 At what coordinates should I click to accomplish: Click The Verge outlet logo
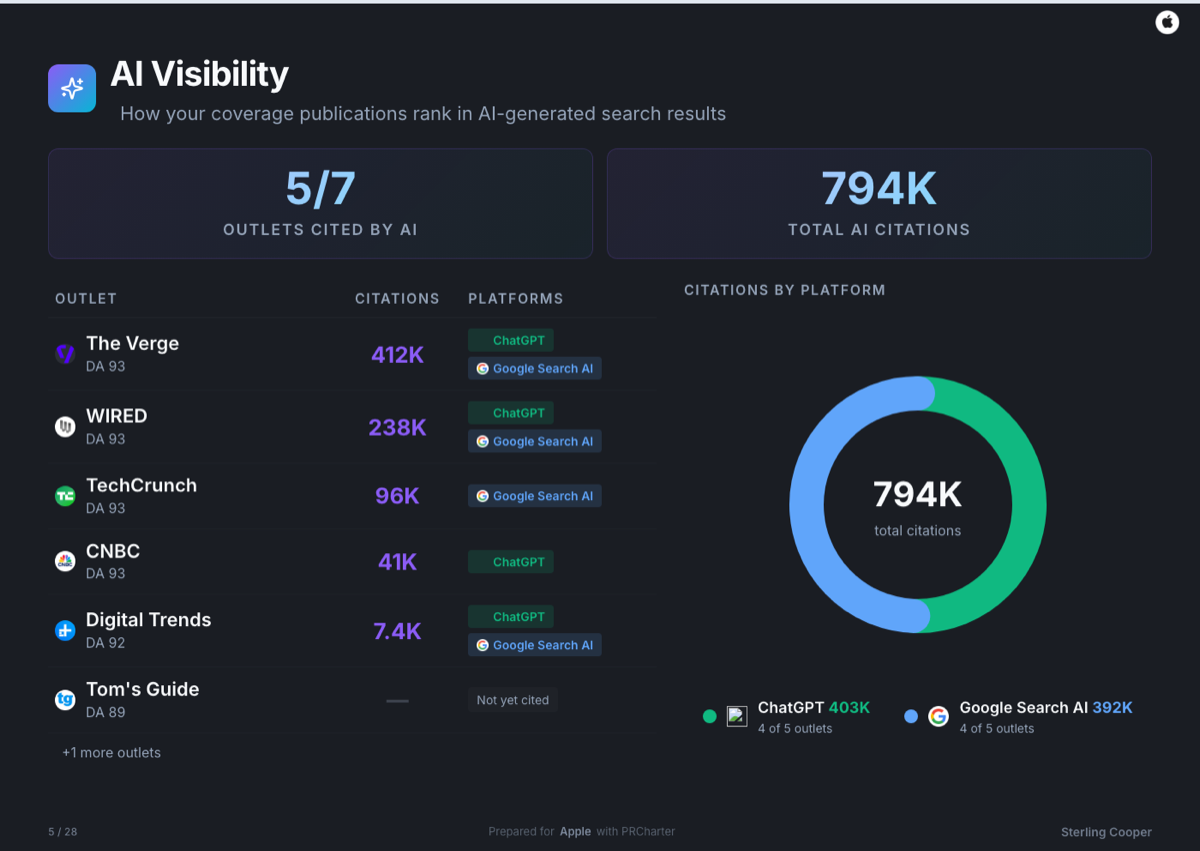coord(65,353)
